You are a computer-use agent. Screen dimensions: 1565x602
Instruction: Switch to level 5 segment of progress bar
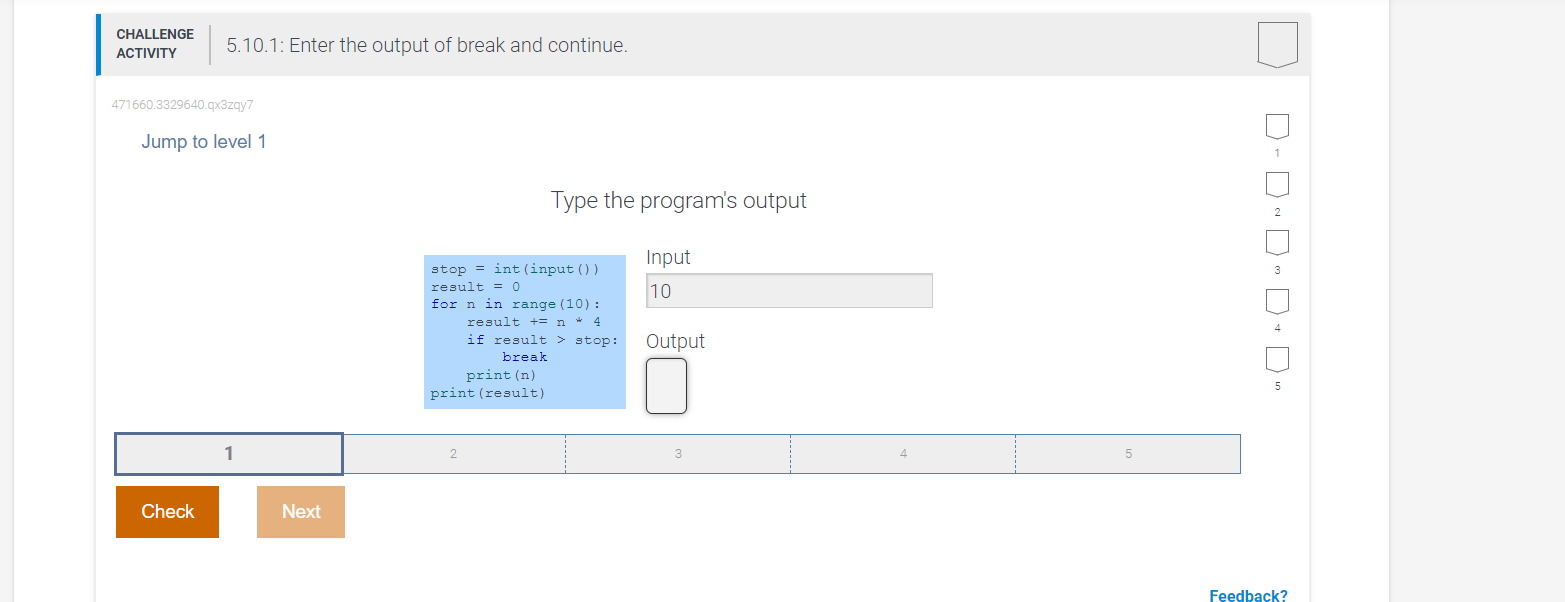tap(1128, 453)
